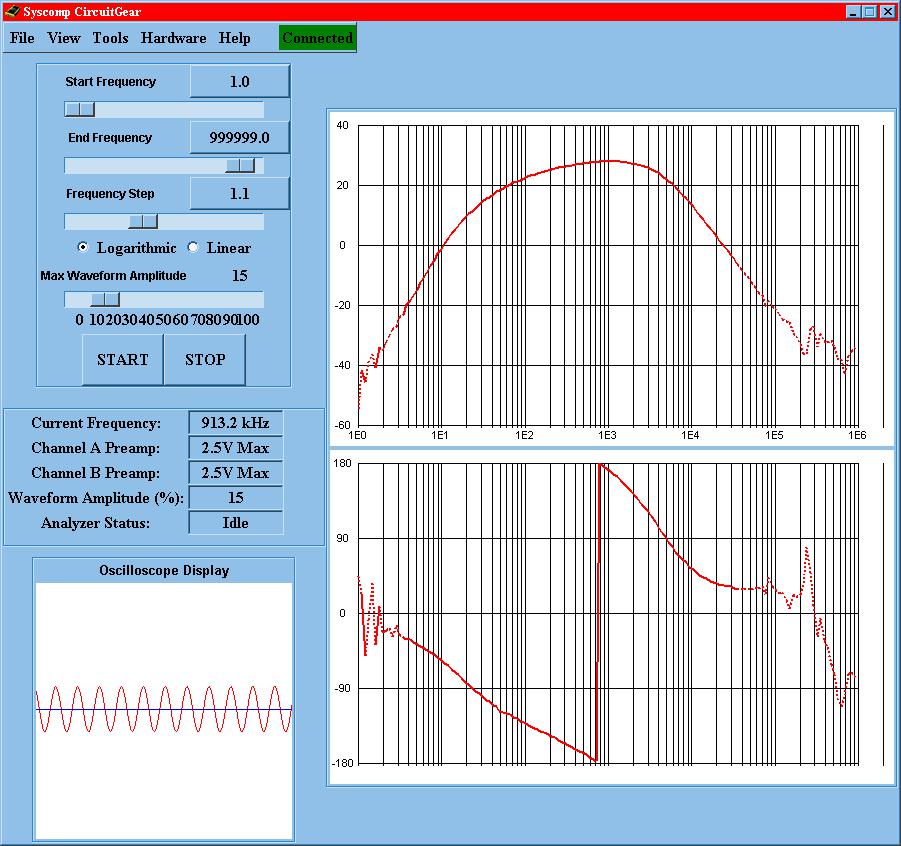Click the green Connected status indicator
The image size is (901, 846).
pyautogui.click(x=317, y=38)
